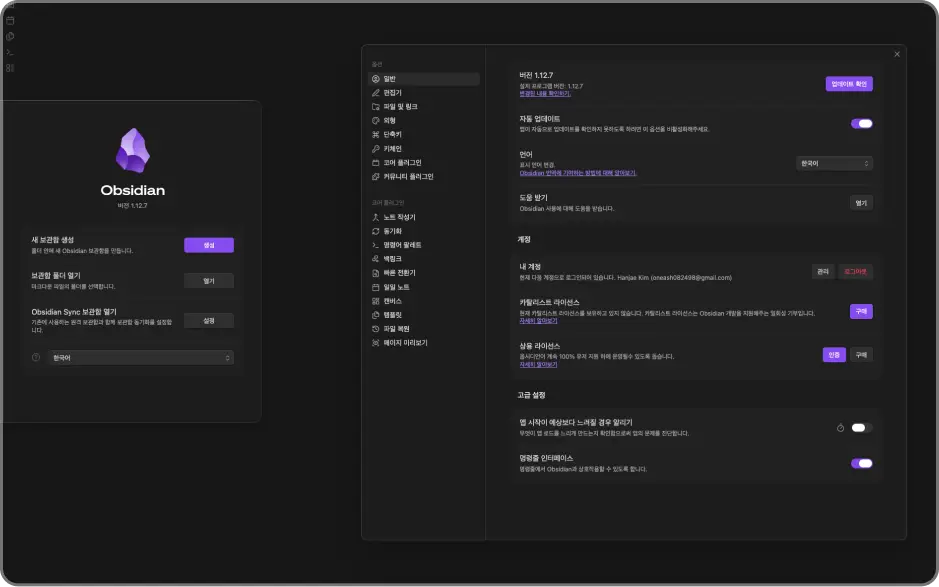Turn off the 명령줄 인터페이스 toggle
This screenshot has height=587, width=939.
click(x=861, y=463)
